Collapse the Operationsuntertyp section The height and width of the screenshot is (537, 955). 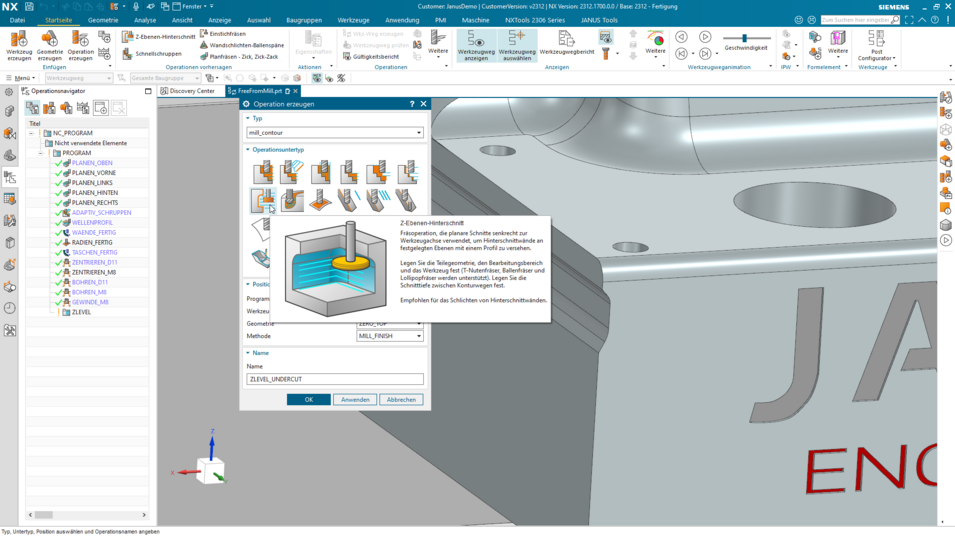click(x=248, y=149)
